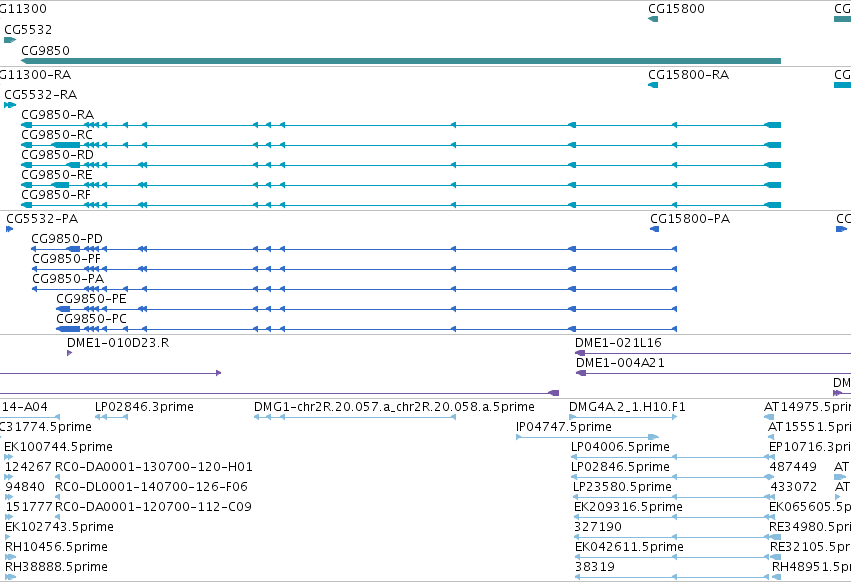Select the EK102743.5prime EST label
This screenshot has width=851, height=582.
pos(60,527)
